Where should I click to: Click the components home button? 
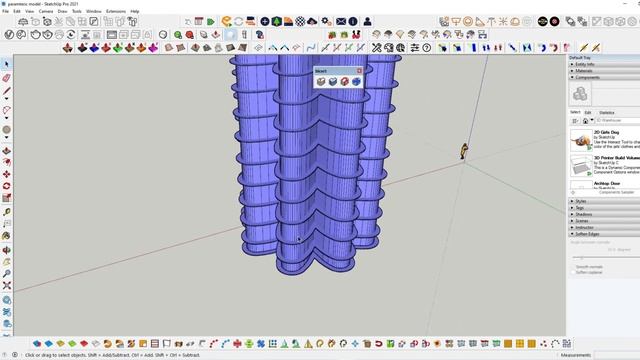[x=585, y=121]
